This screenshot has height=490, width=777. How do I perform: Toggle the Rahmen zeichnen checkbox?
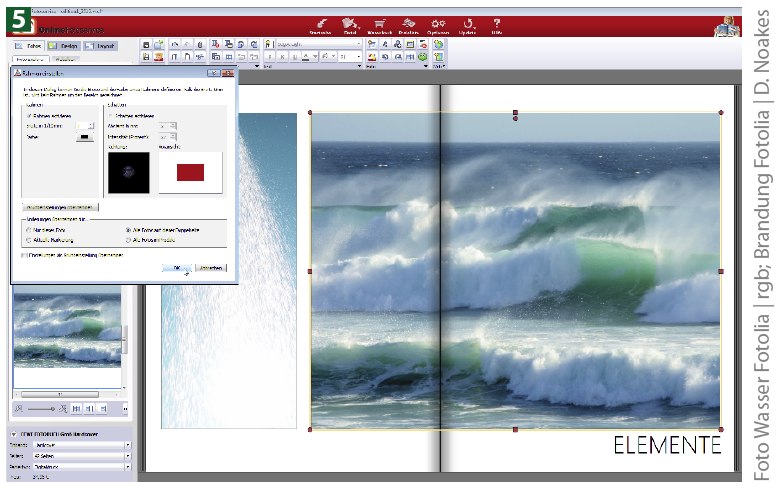29,115
